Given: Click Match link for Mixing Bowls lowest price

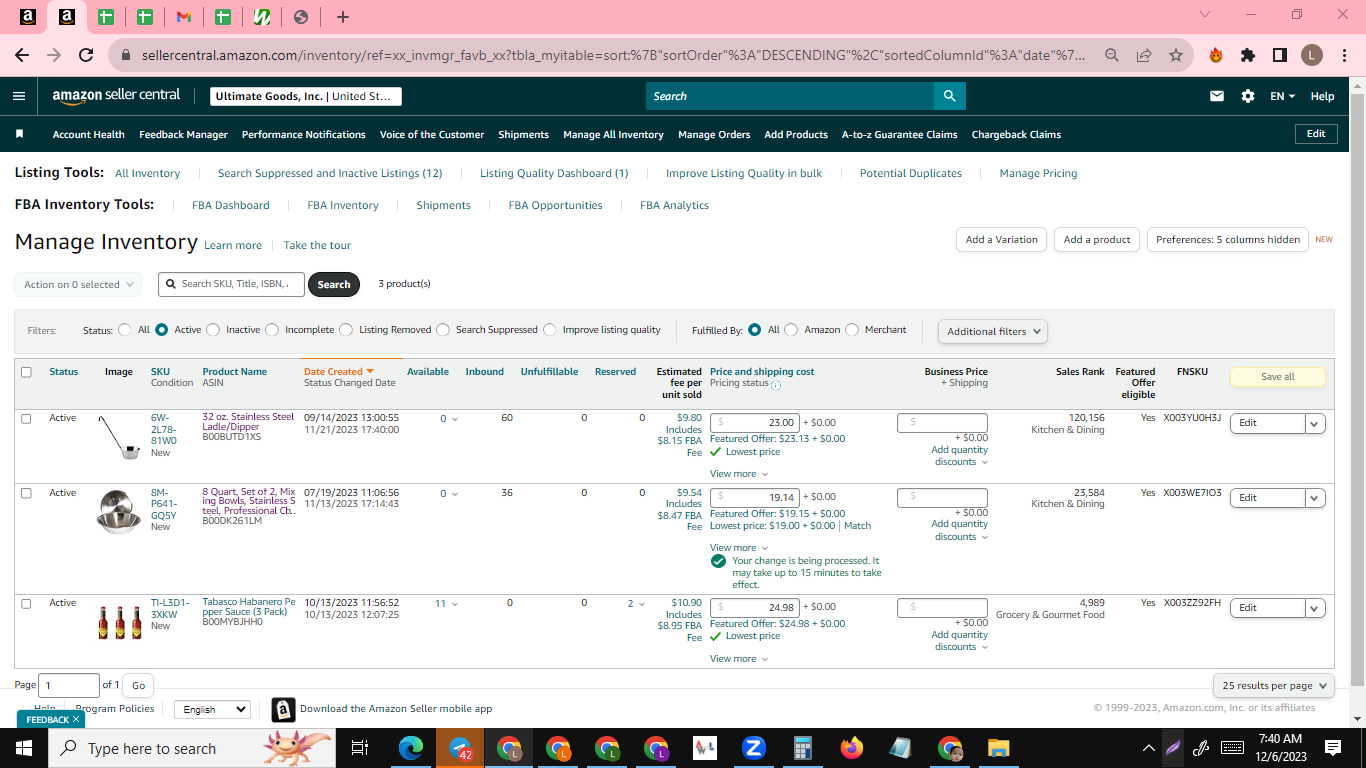Looking at the screenshot, I should (x=857, y=526).
